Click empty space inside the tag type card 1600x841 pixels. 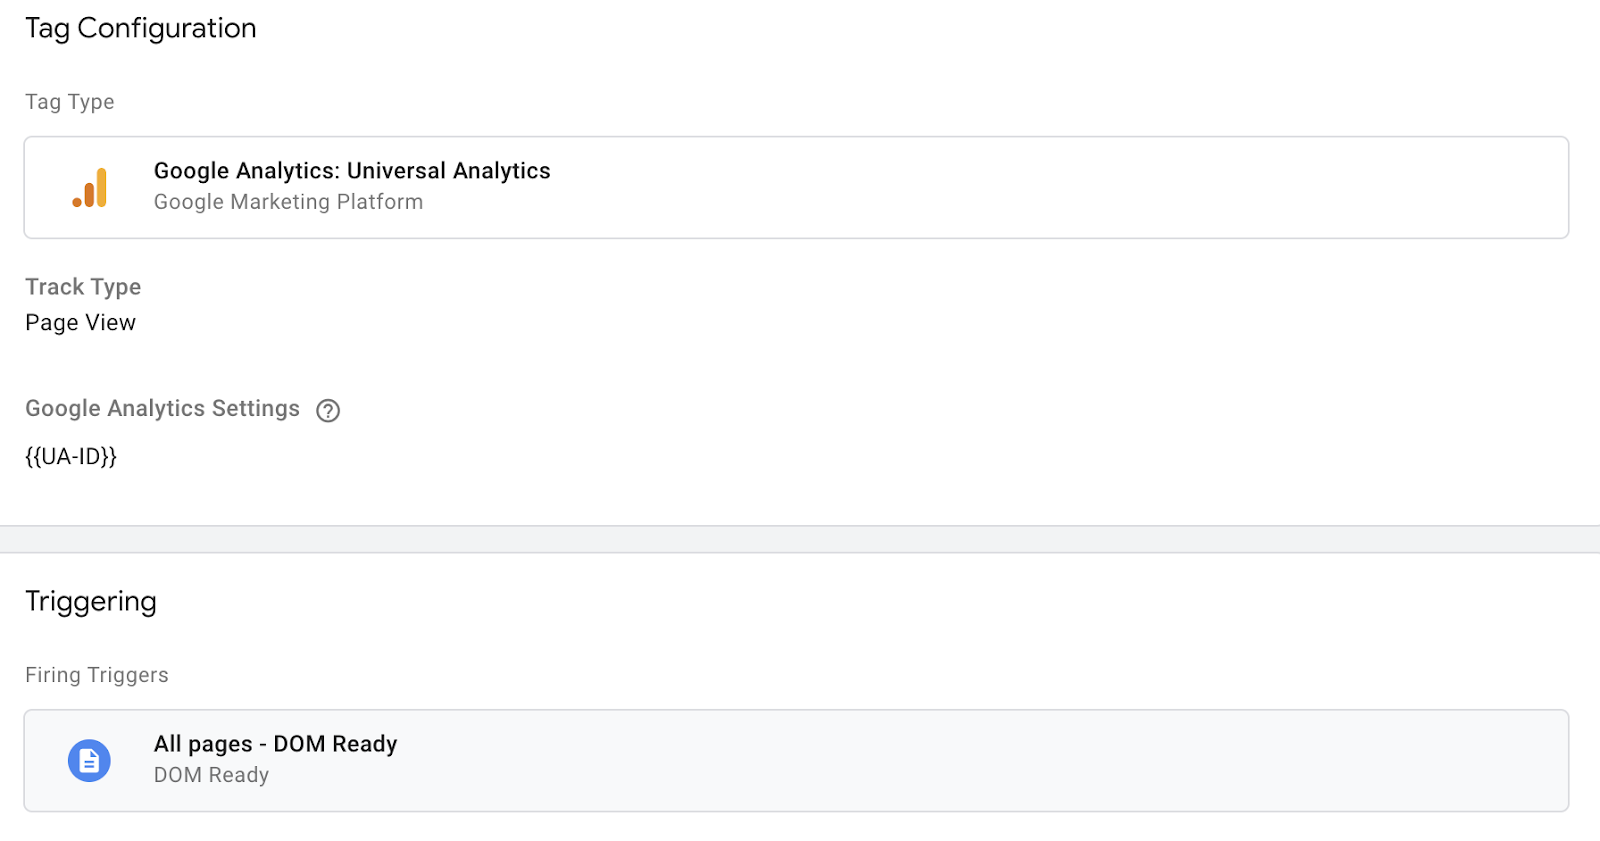1000,188
